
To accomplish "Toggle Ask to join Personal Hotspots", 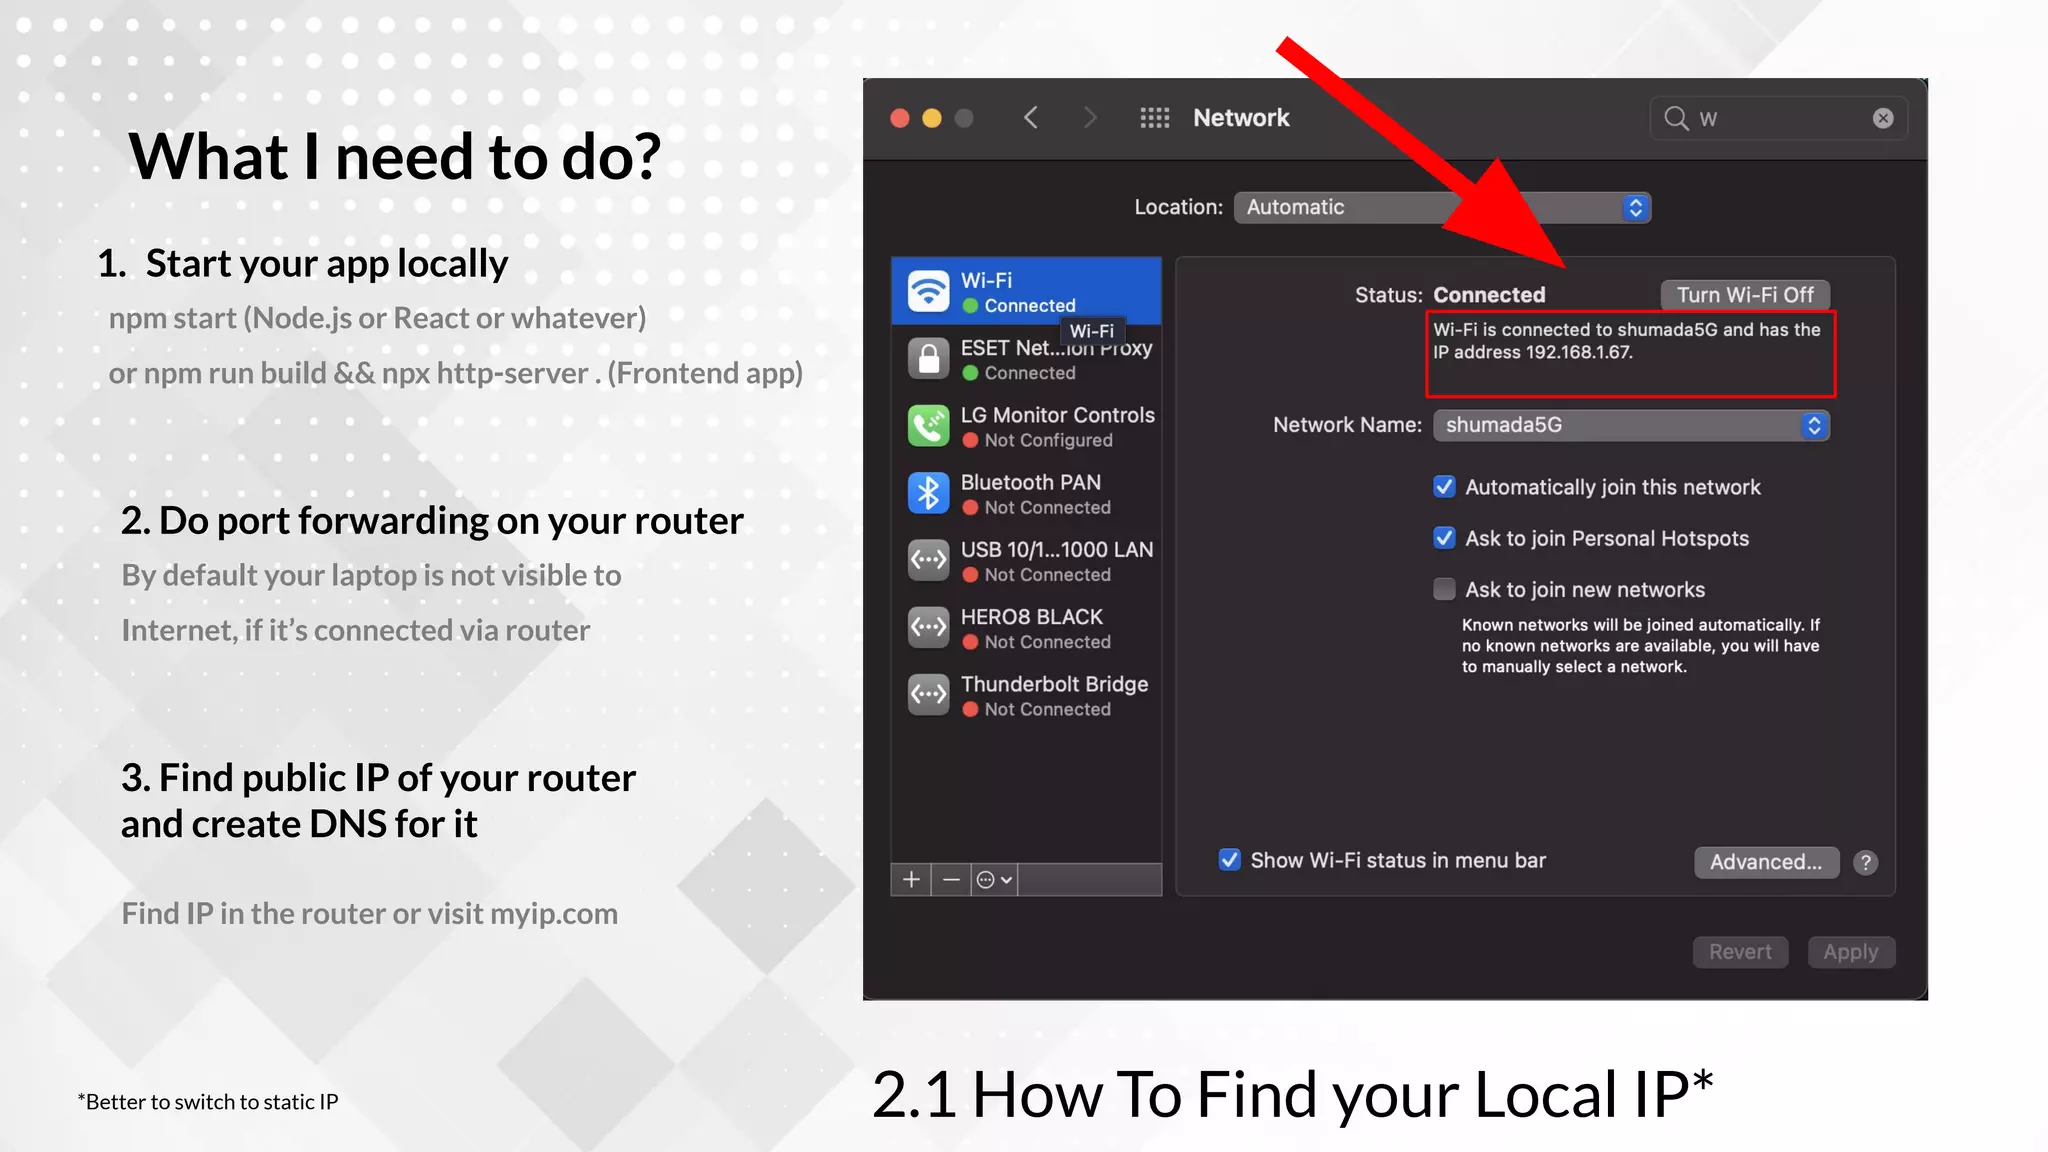I will click(x=1444, y=538).
